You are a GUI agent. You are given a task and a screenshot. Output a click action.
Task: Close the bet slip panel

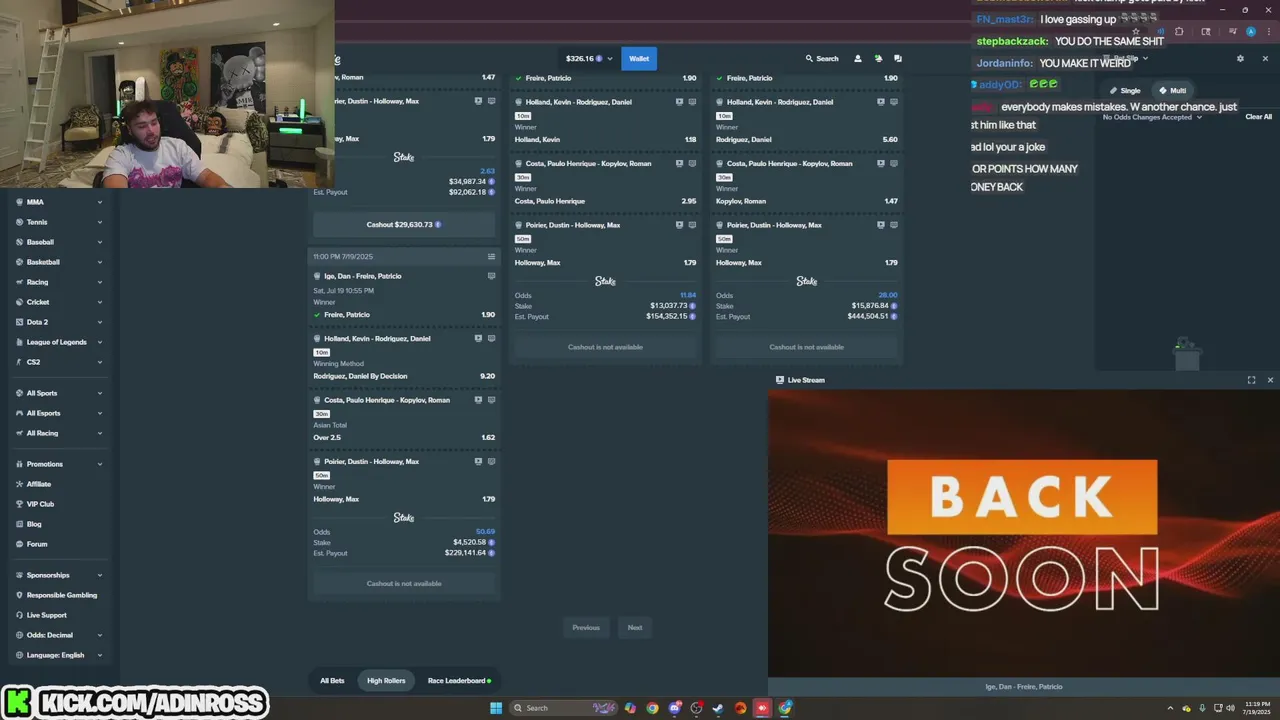[x=1265, y=59]
